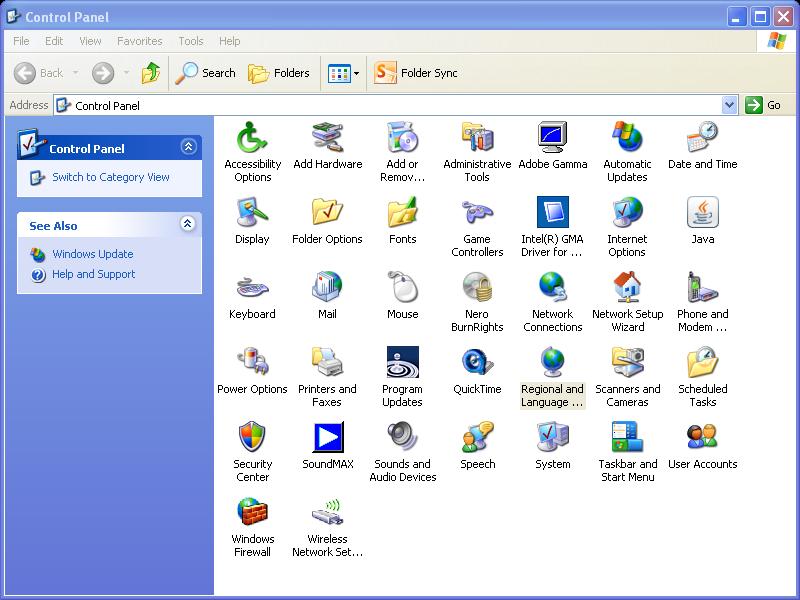Open User Accounts
Viewport: 800px width, 600px height.
[x=703, y=445]
